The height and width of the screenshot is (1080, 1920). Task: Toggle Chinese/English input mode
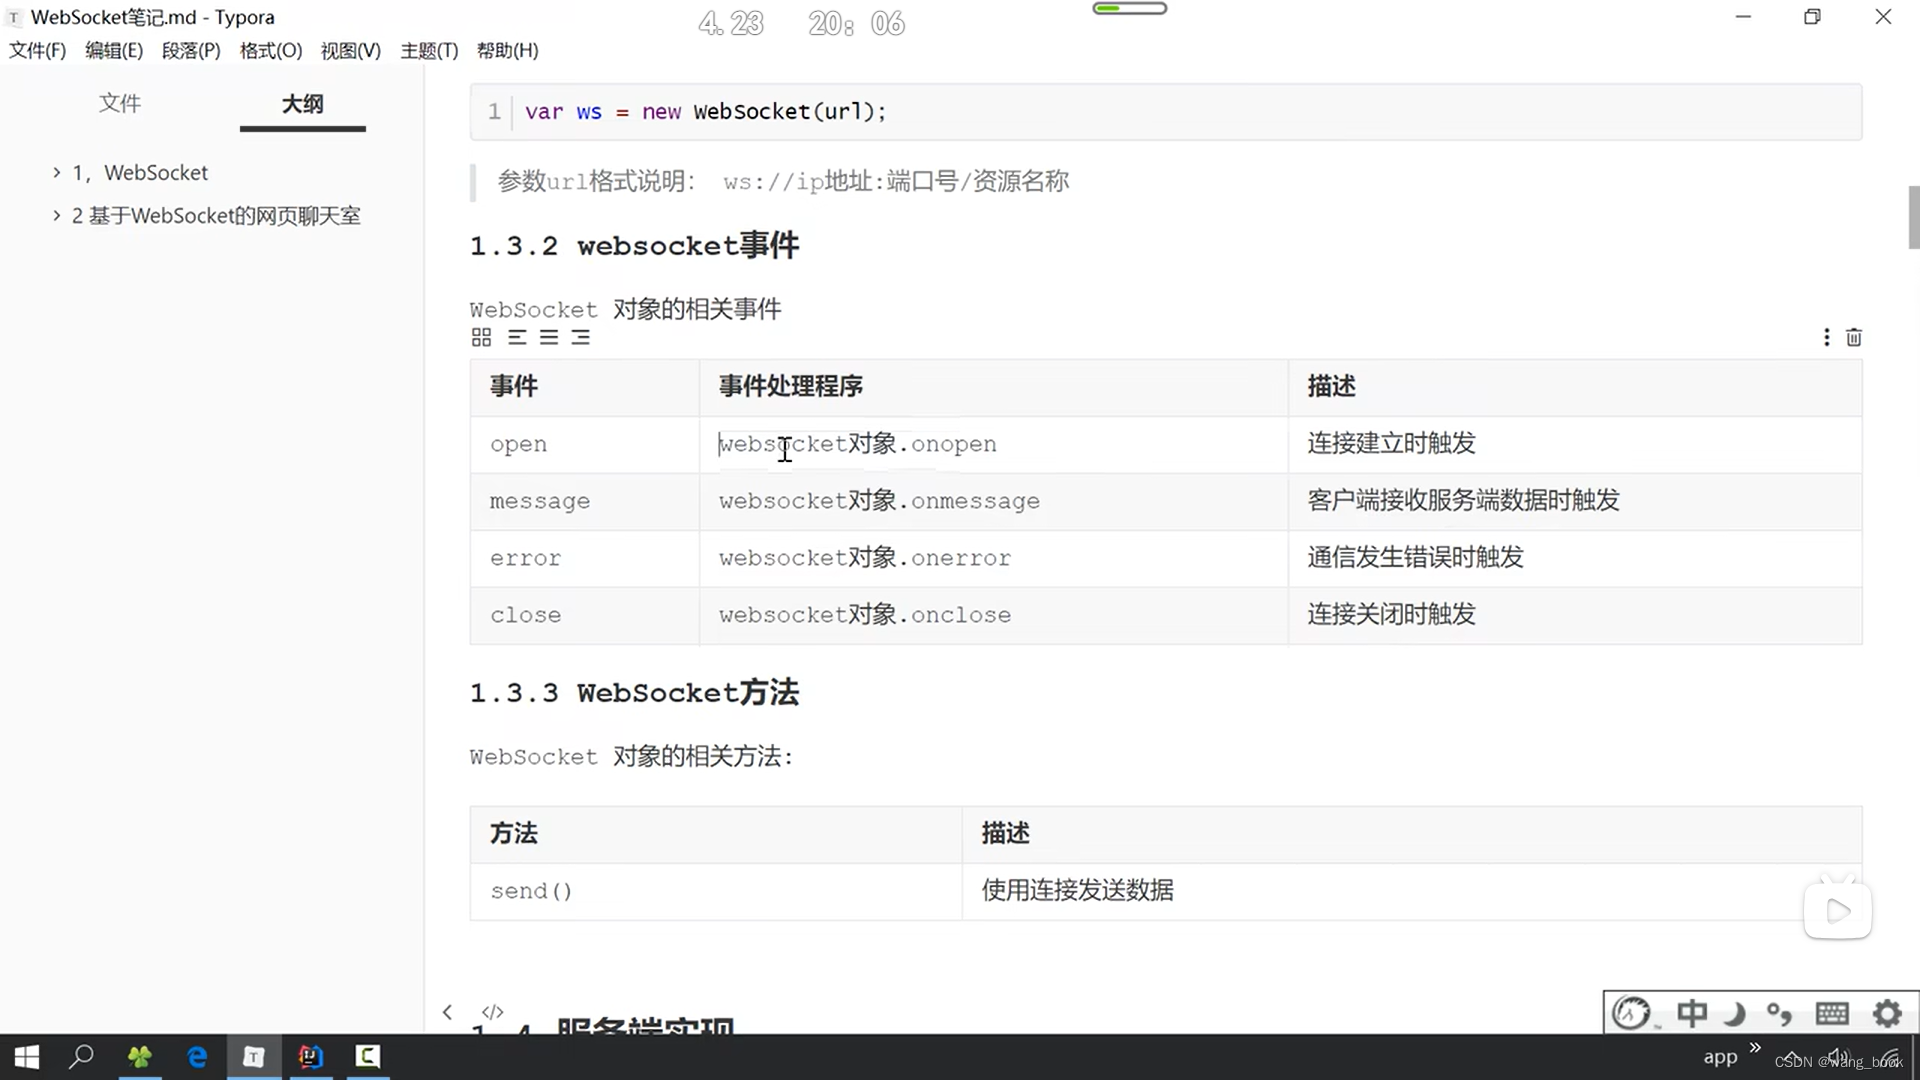pos(1692,1013)
